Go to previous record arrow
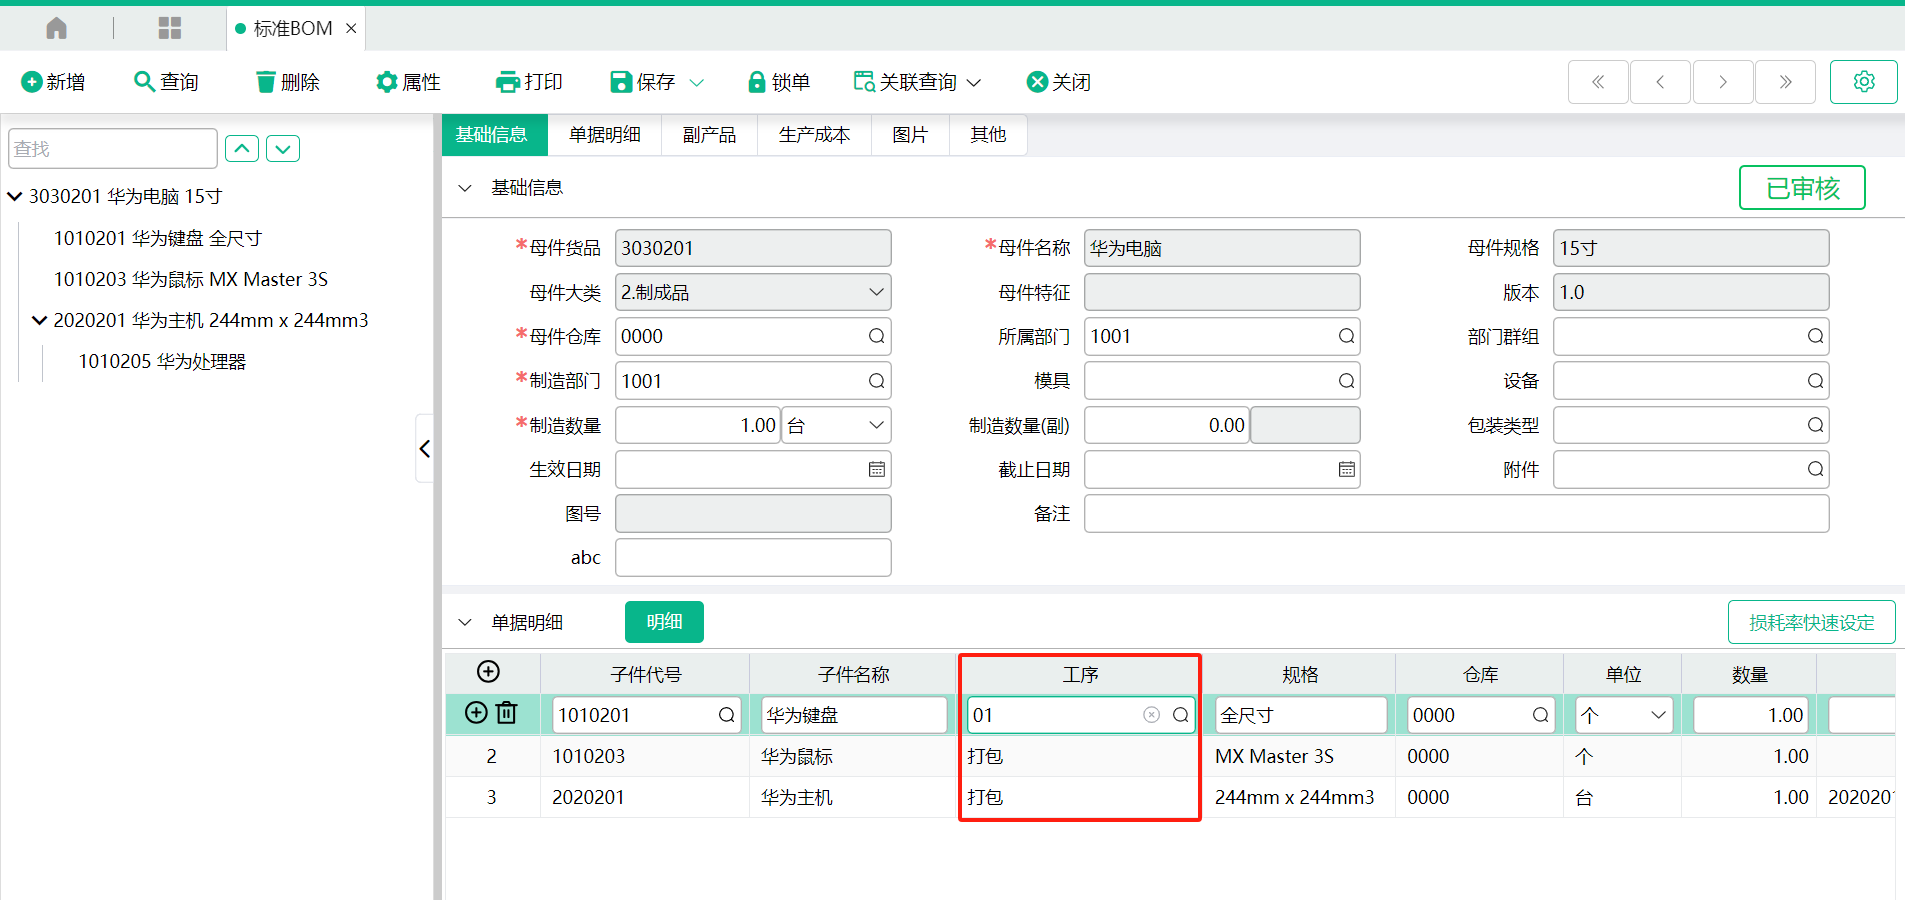 tap(1660, 82)
